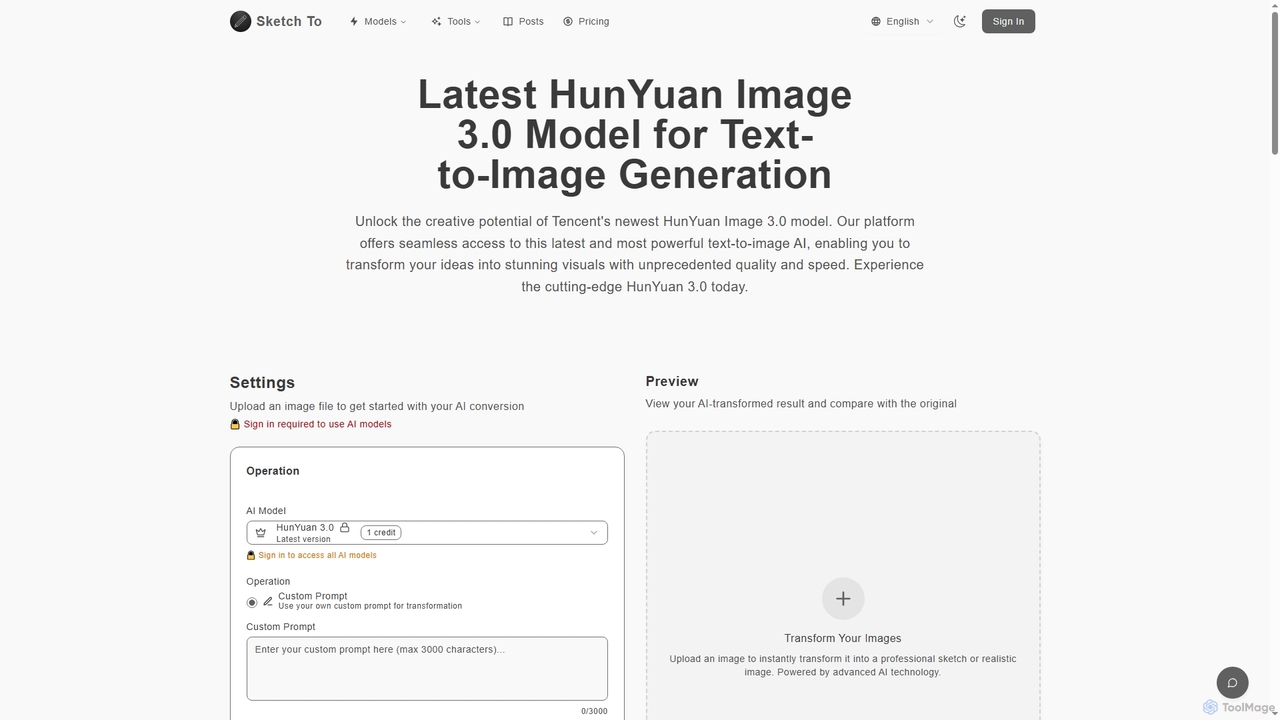This screenshot has height=720, width=1280.
Task: Open the Pricing page
Action: (586, 21)
